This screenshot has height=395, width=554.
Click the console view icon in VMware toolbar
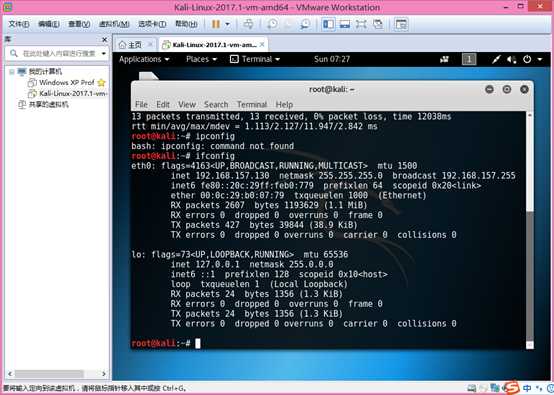tap(401, 24)
